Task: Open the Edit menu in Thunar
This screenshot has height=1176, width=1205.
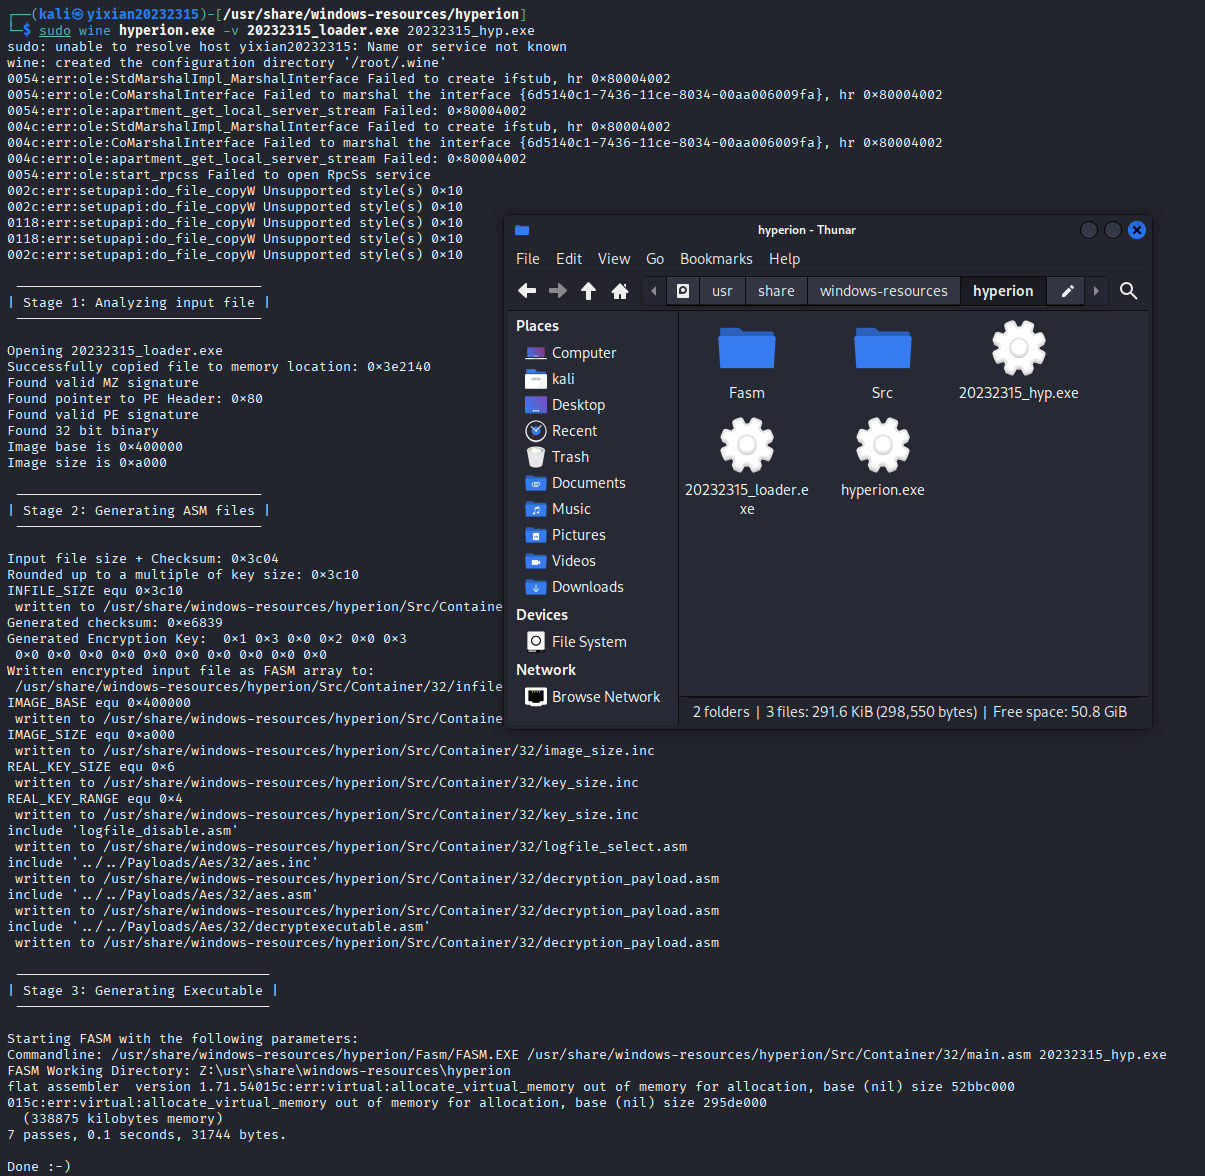Action: (x=569, y=259)
